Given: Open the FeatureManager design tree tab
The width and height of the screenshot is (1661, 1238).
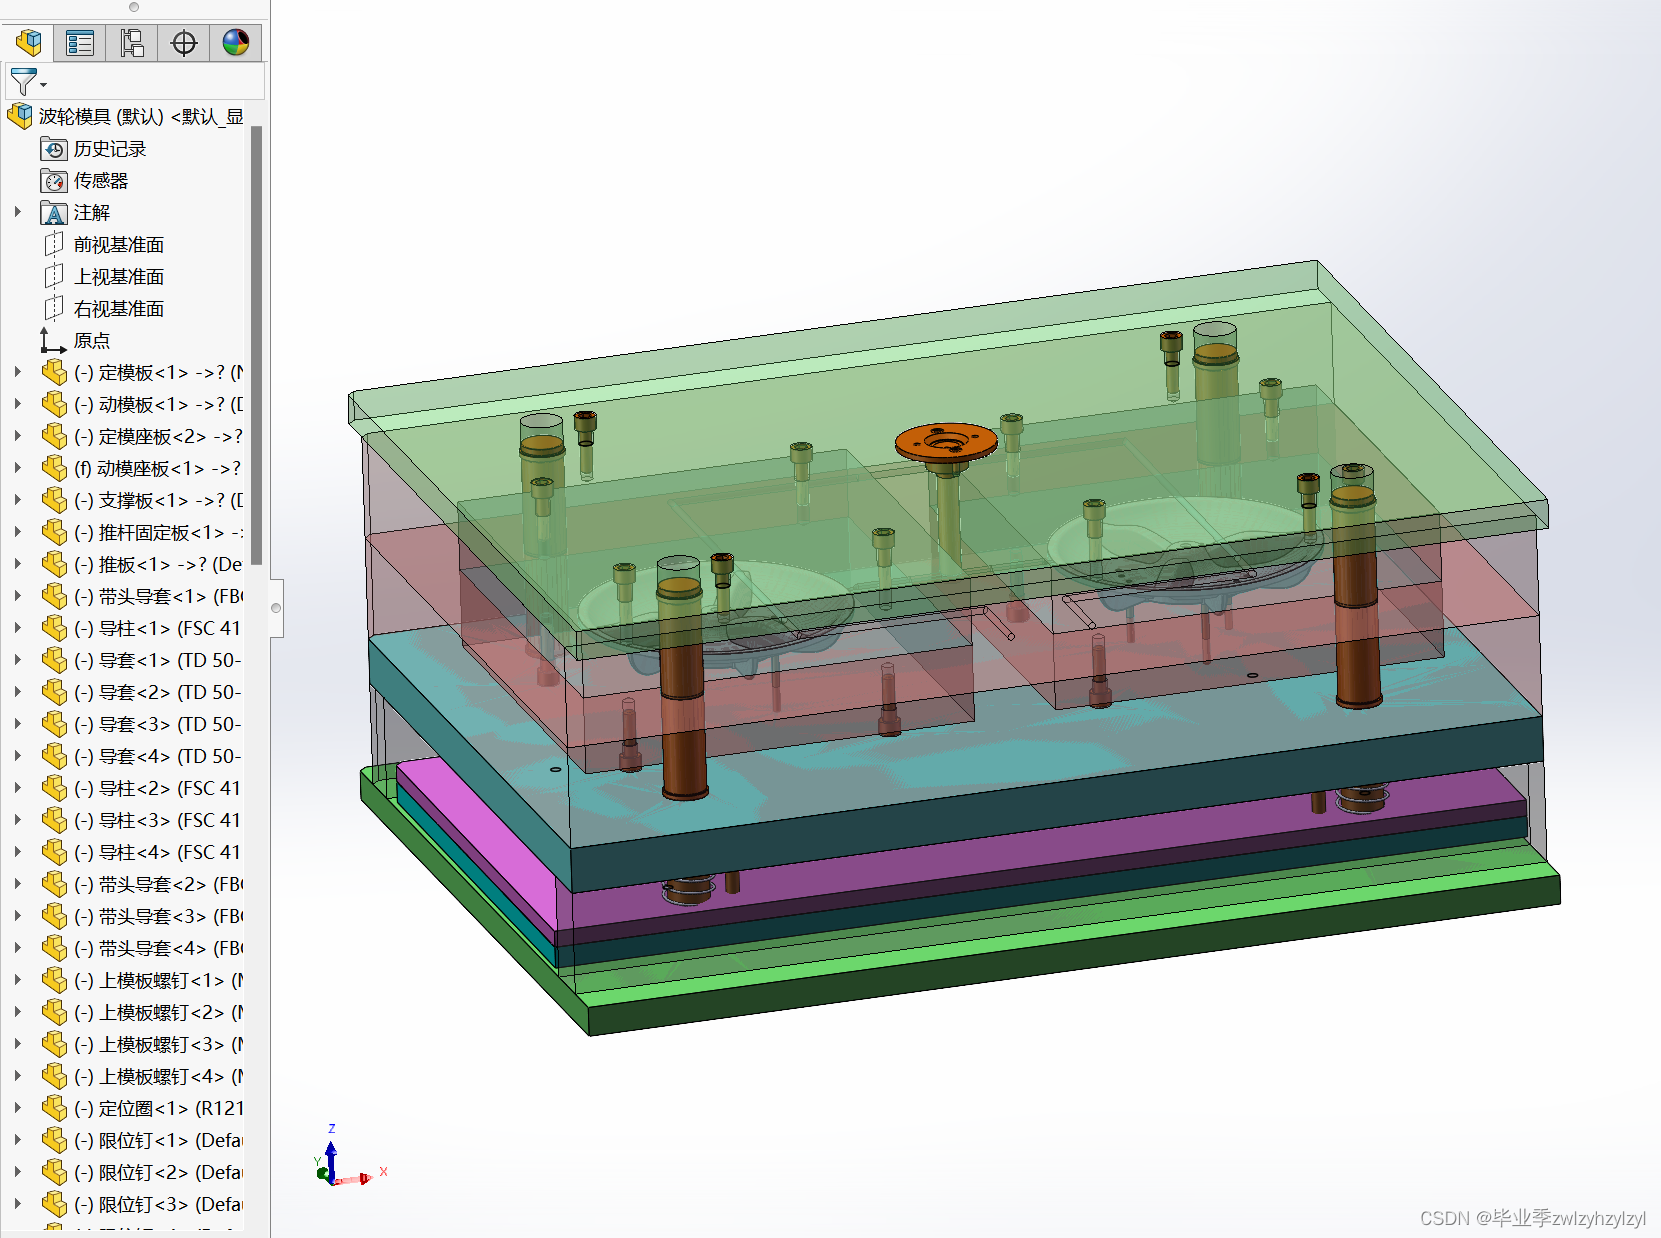Looking at the screenshot, I should point(28,43).
